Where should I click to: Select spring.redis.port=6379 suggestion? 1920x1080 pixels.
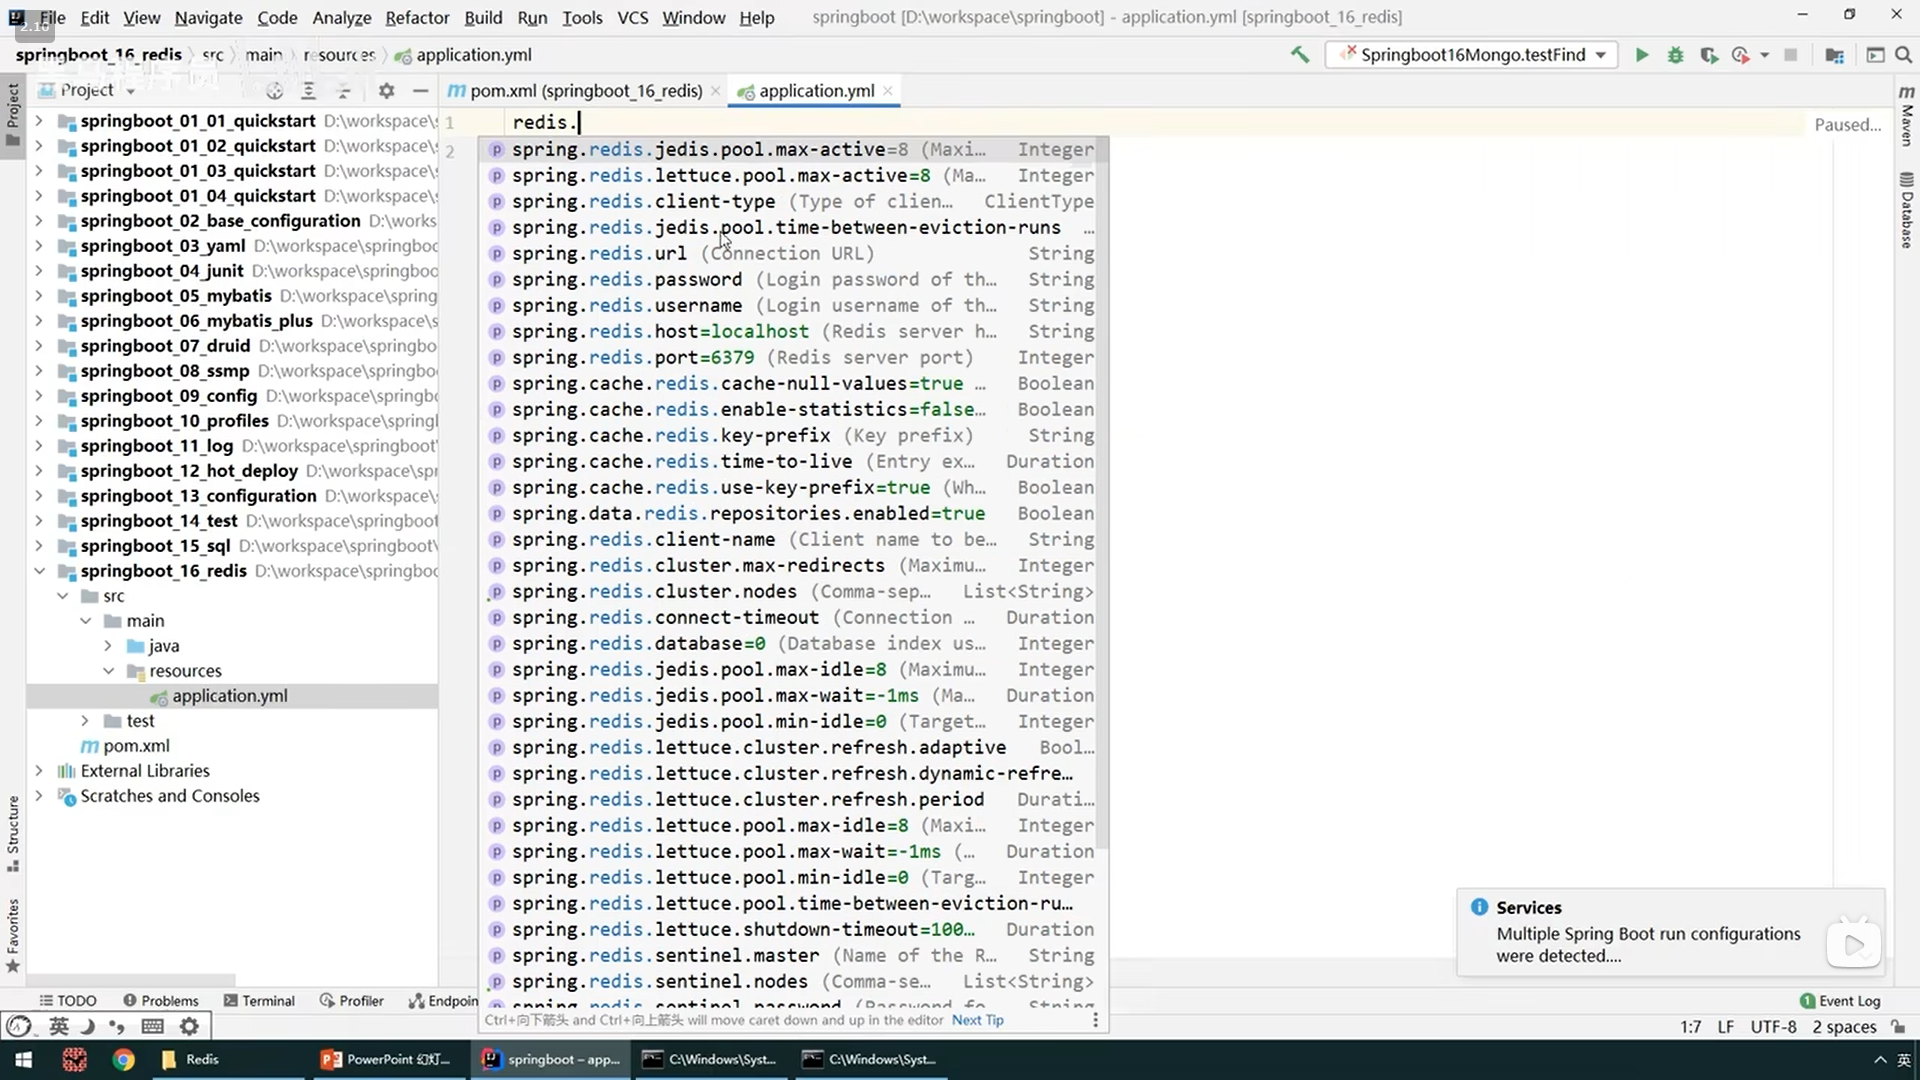click(793, 357)
